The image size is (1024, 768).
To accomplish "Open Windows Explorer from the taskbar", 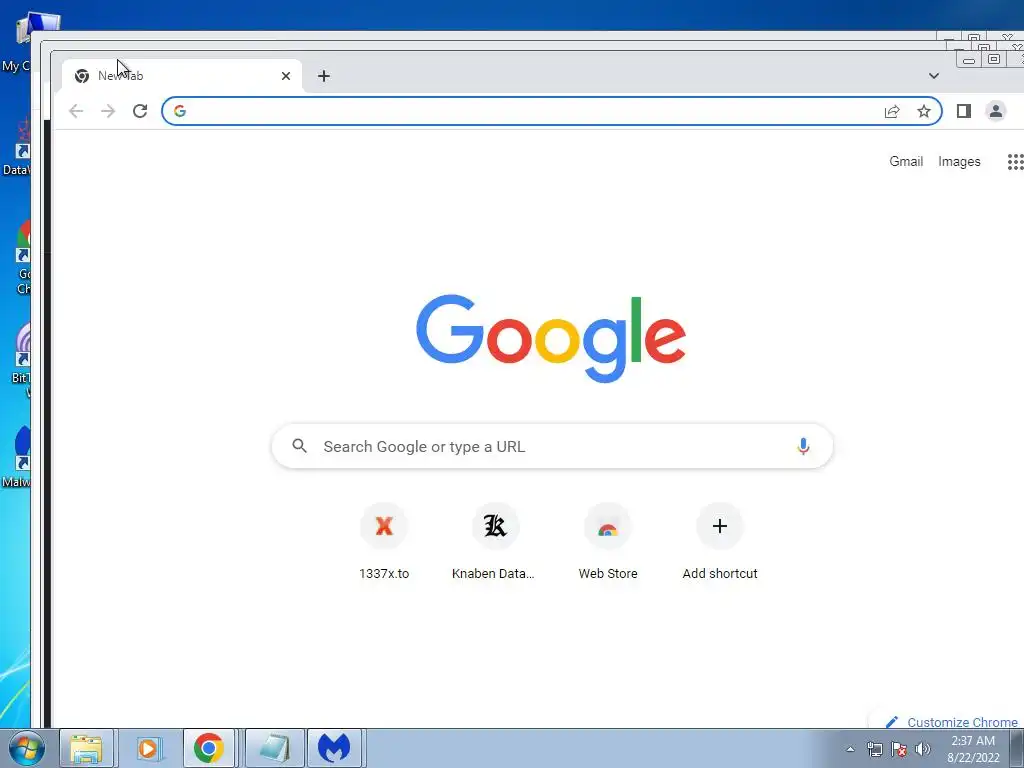I will click(86, 748).
